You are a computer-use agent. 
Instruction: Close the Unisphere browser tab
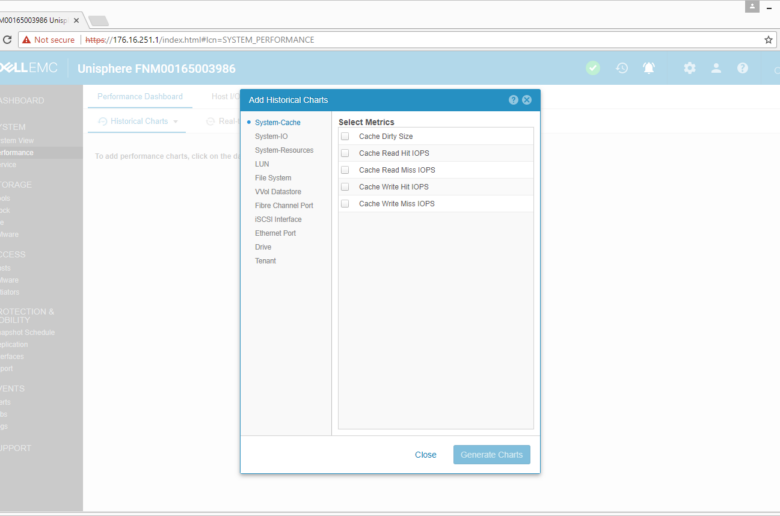(76, 20)
